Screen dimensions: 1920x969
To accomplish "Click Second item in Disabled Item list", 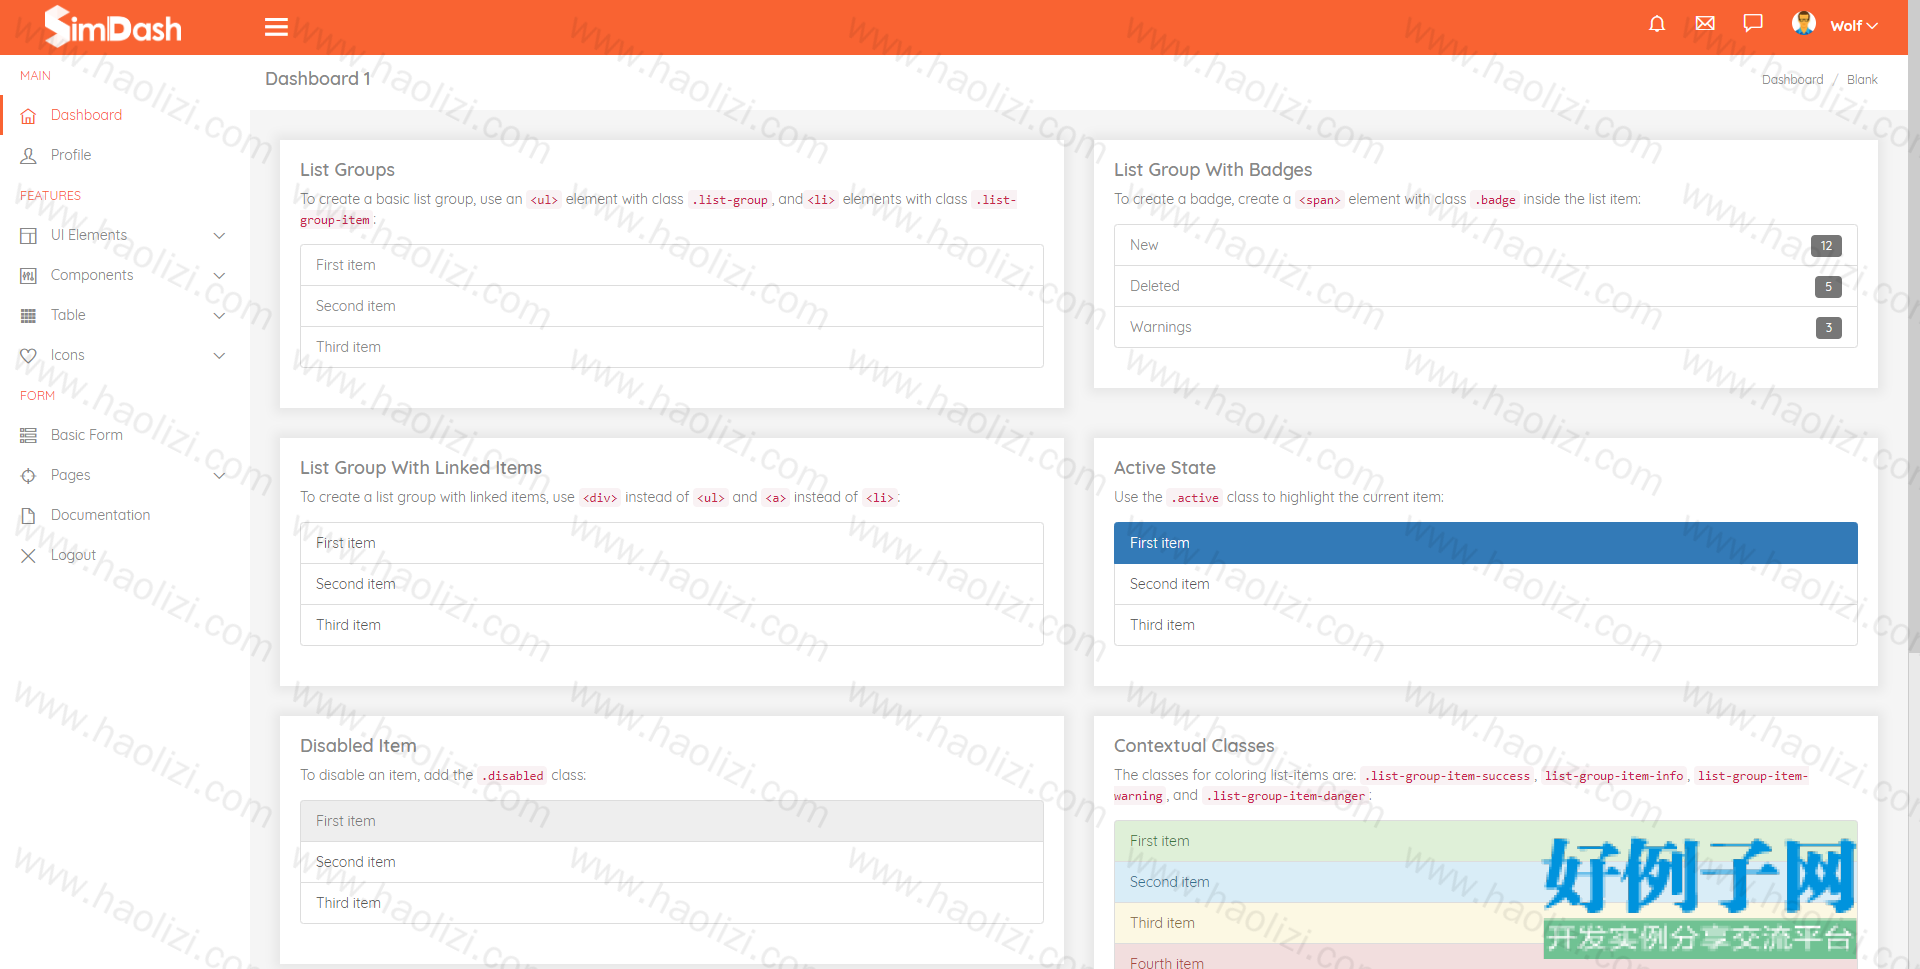I will pyautogui.click(x=671, y=862).
